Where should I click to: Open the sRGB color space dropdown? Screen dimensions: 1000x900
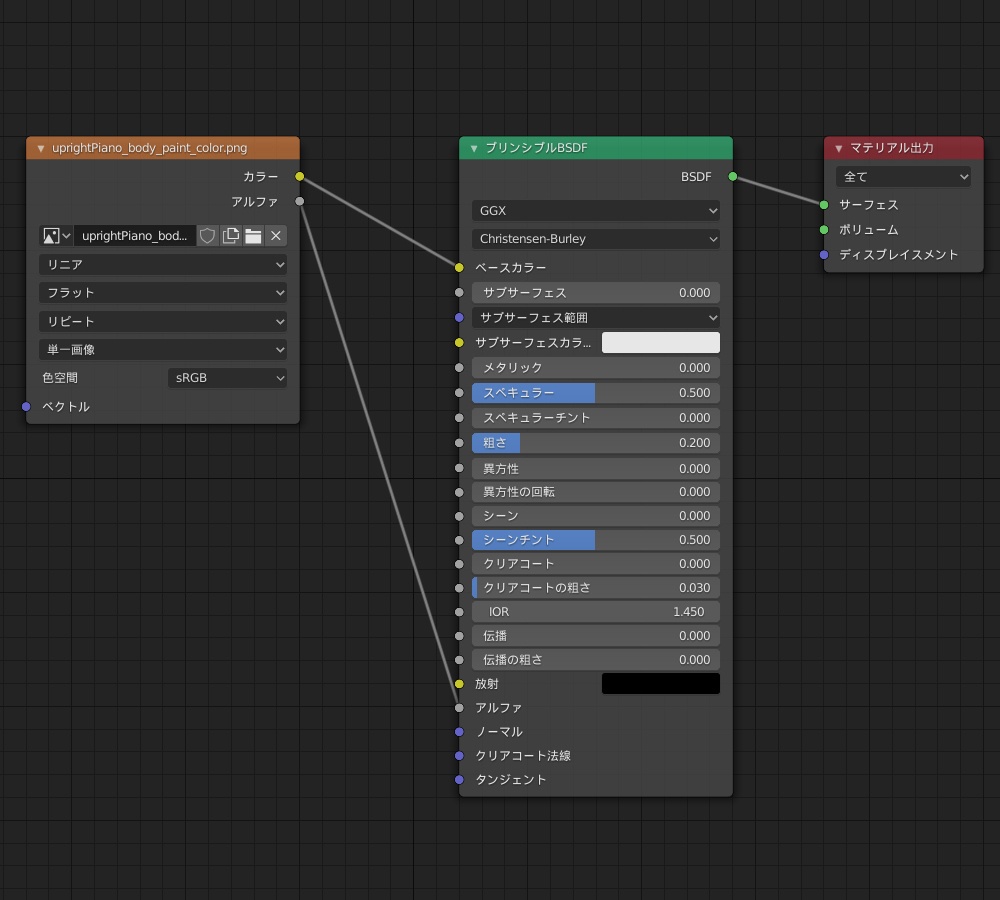click(227, 378)
